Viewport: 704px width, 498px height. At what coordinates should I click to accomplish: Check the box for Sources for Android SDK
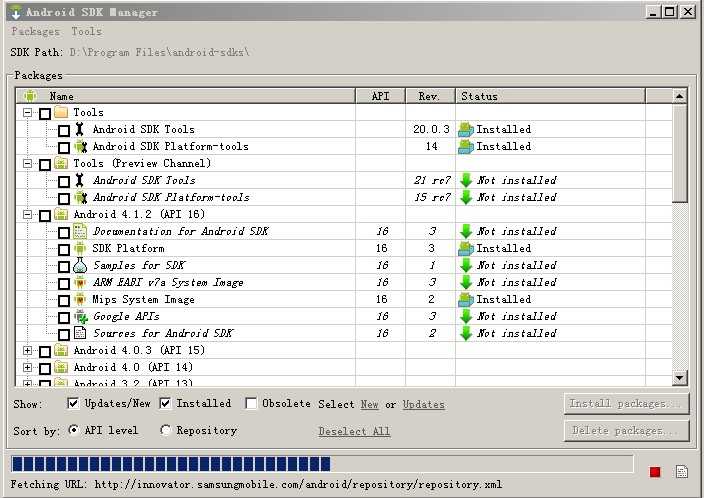[64, 335]
